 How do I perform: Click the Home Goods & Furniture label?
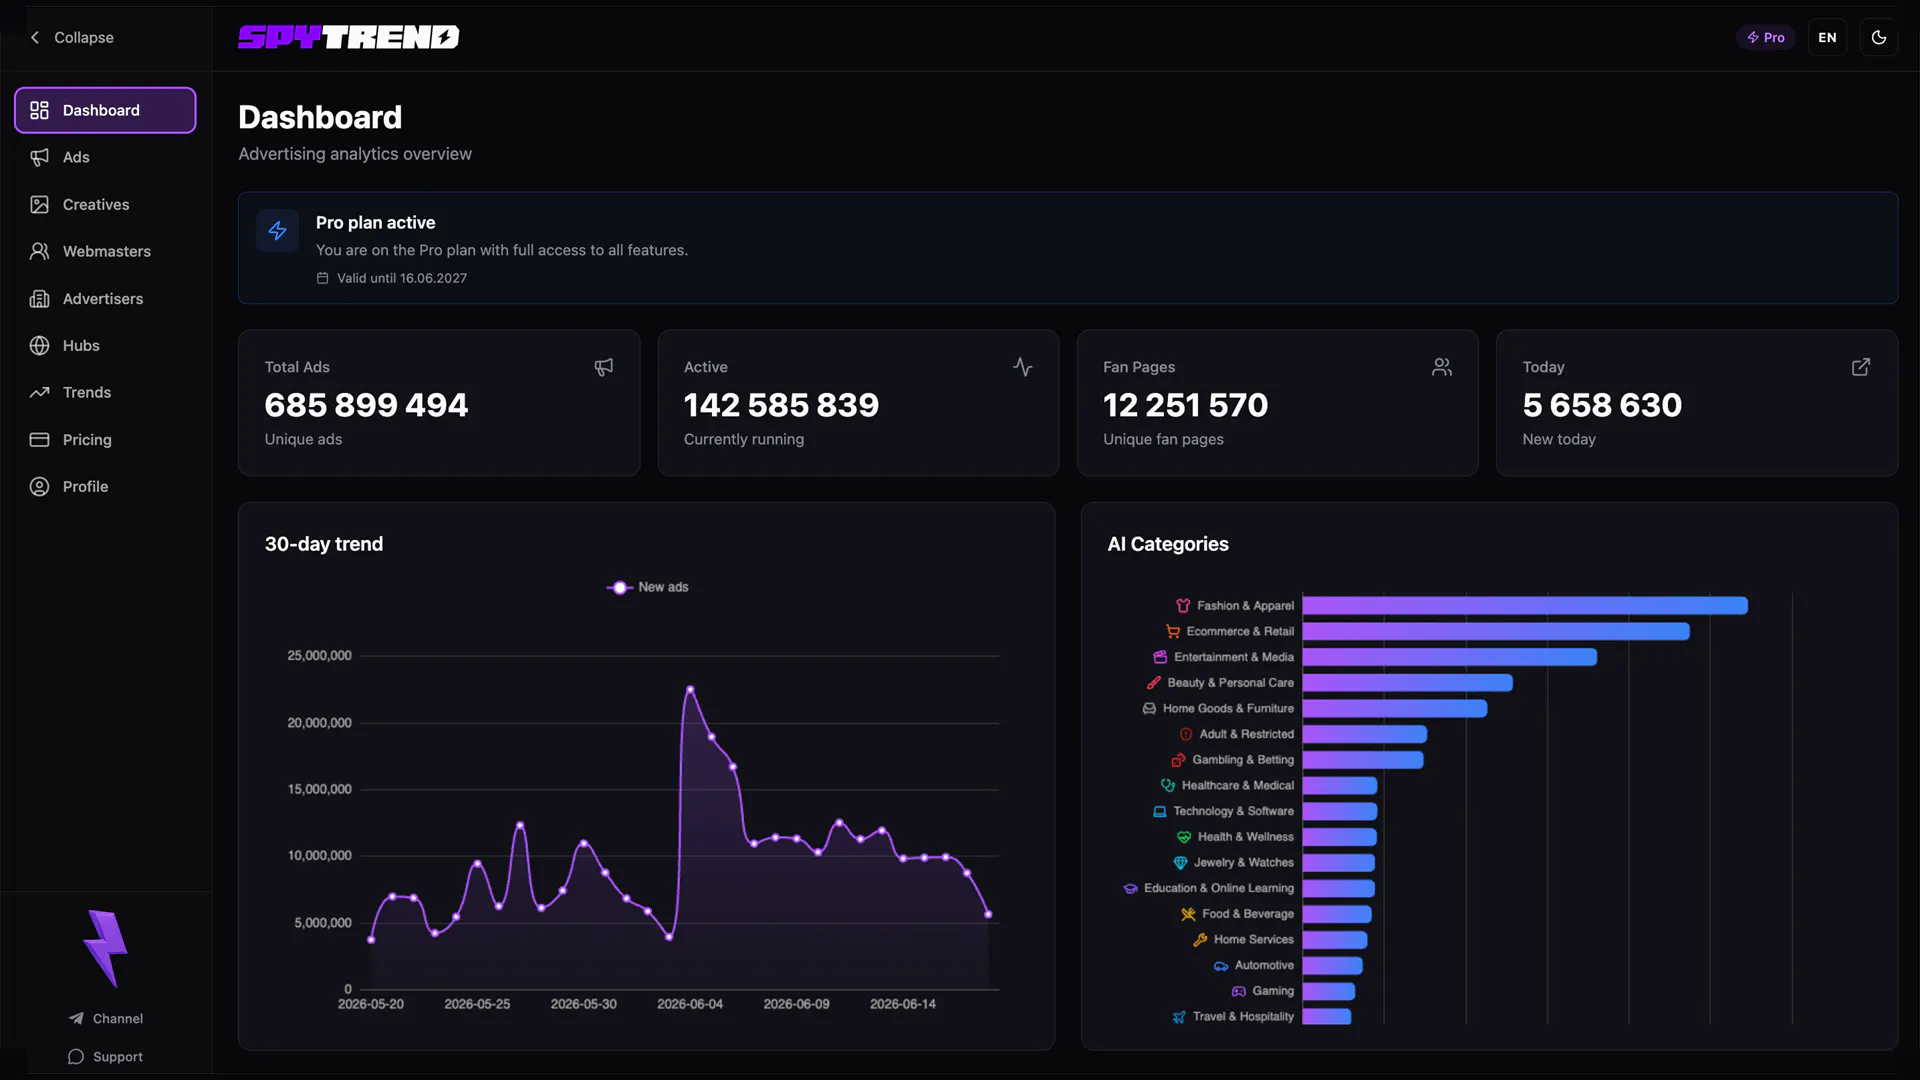[1228, 708]
